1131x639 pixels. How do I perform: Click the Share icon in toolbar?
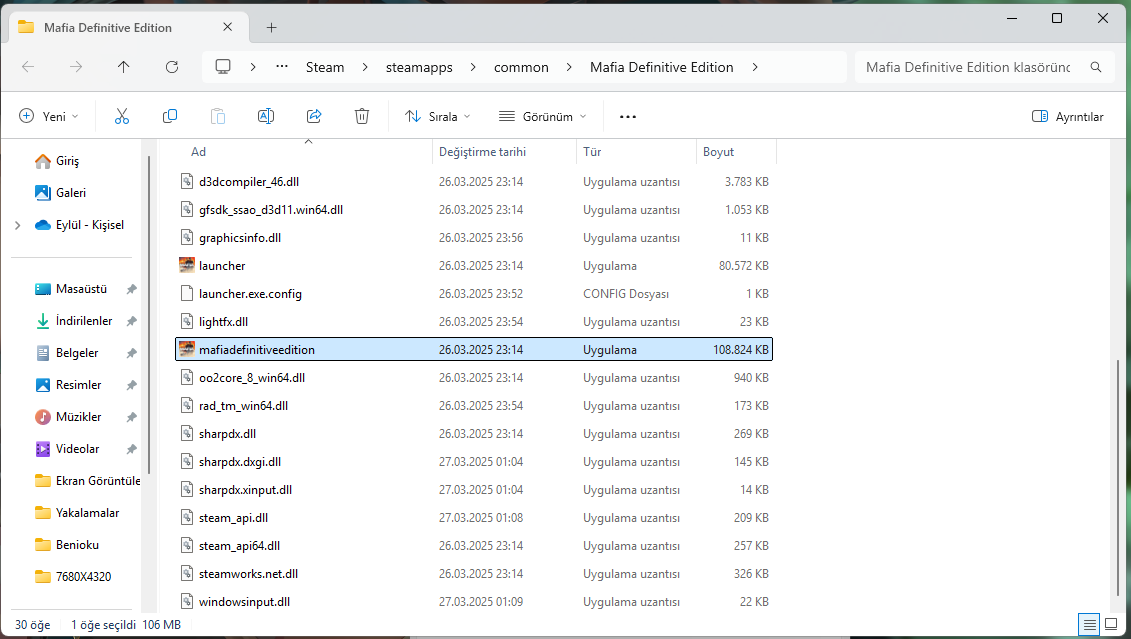(314, 116)
